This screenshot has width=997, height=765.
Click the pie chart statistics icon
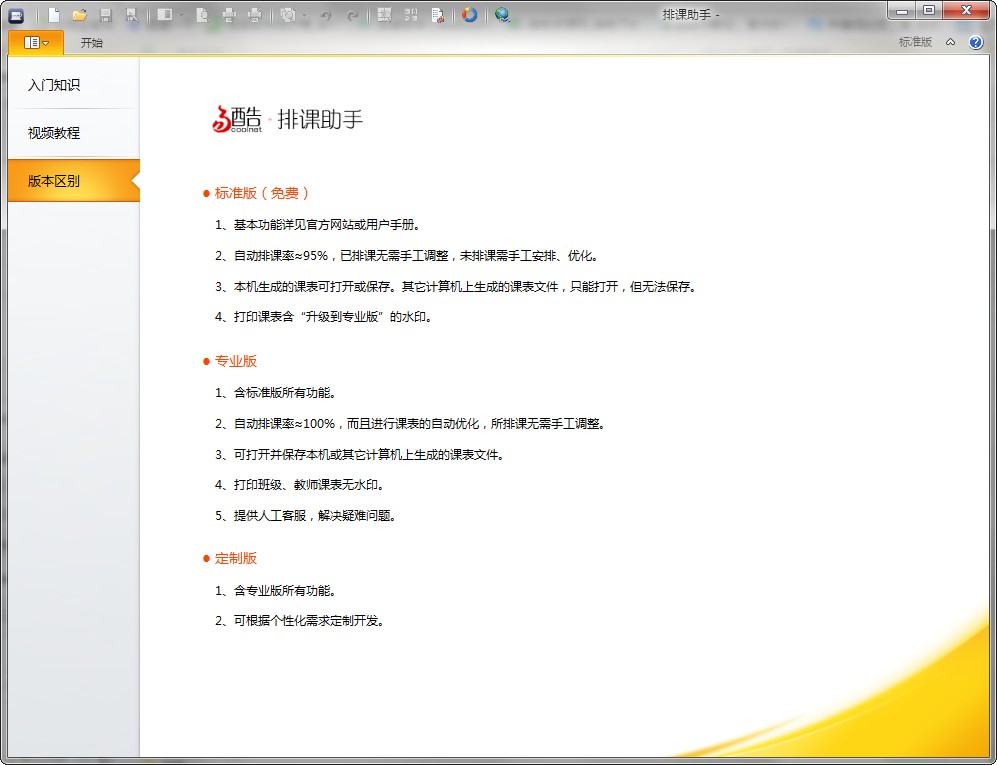469,15
